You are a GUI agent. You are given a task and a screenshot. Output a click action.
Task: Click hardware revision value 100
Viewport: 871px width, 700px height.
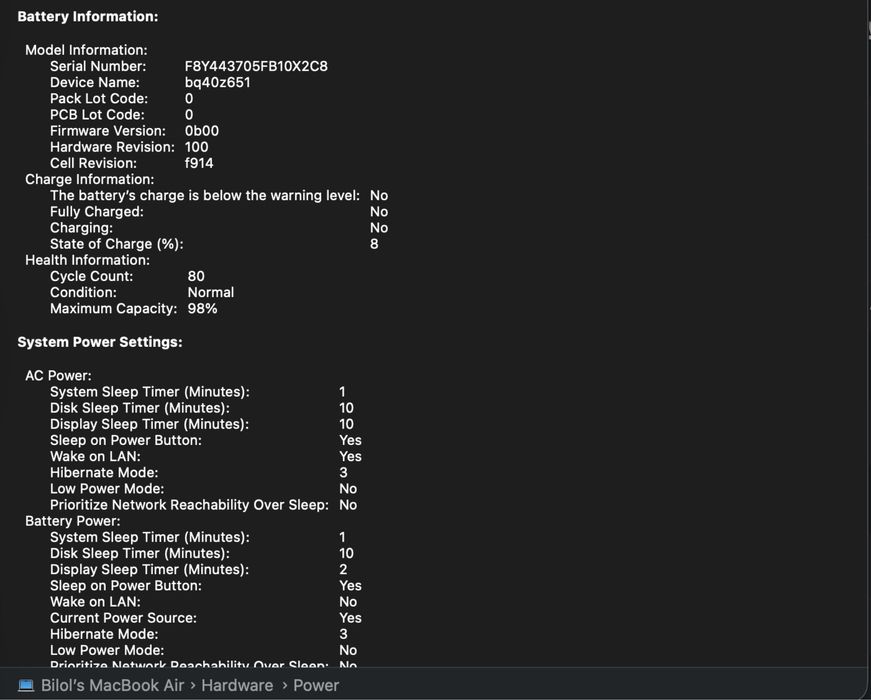[x=197, y=147]
